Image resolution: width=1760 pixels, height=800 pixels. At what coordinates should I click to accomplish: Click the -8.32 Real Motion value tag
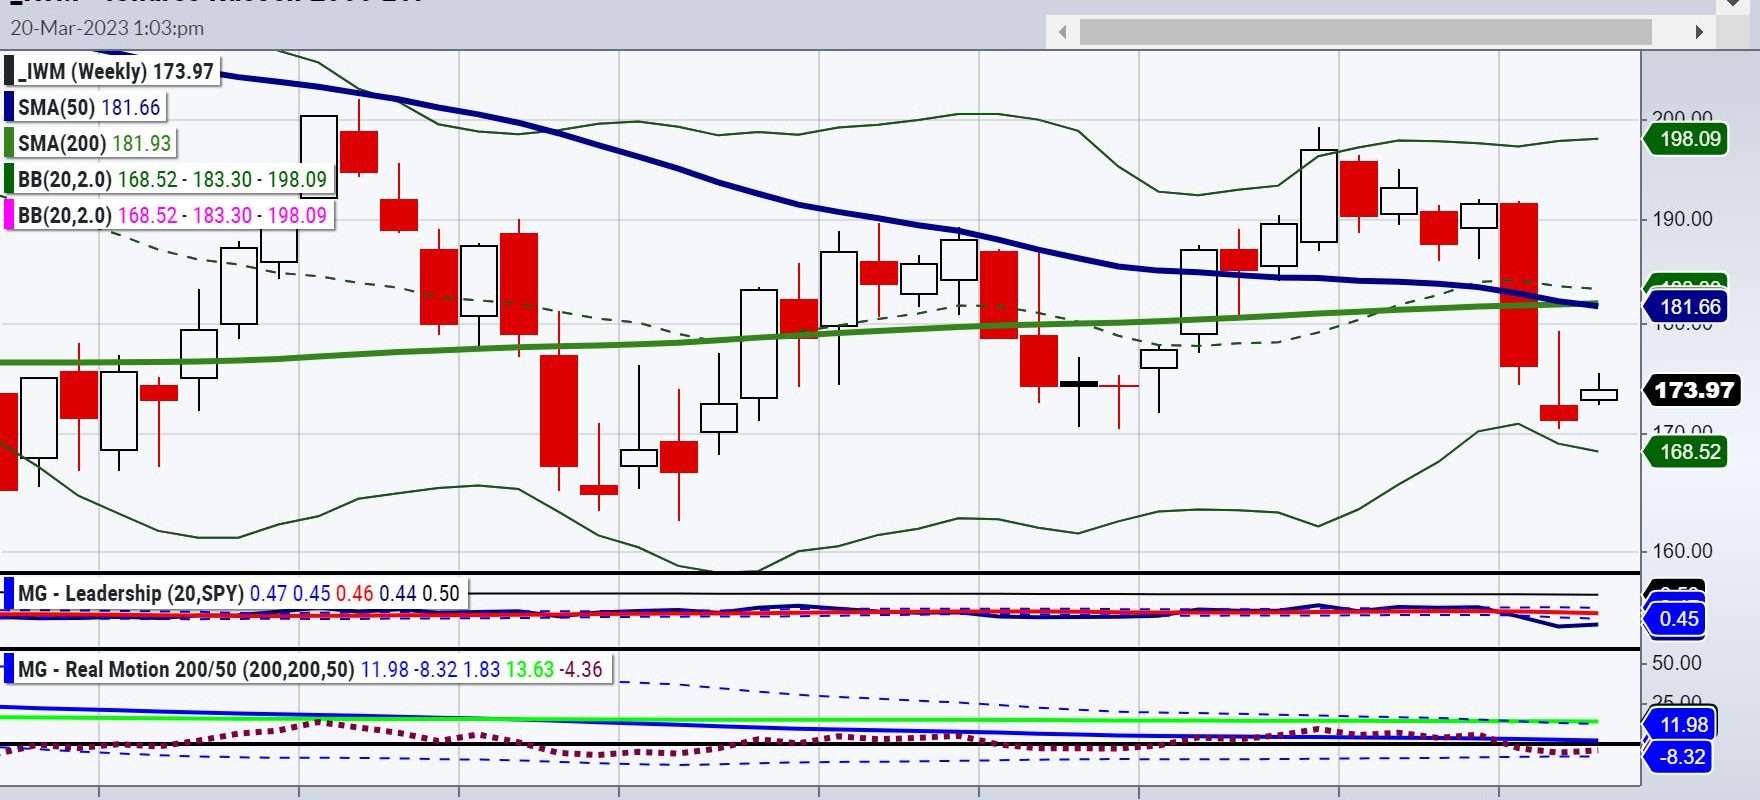click(1680, 757)
